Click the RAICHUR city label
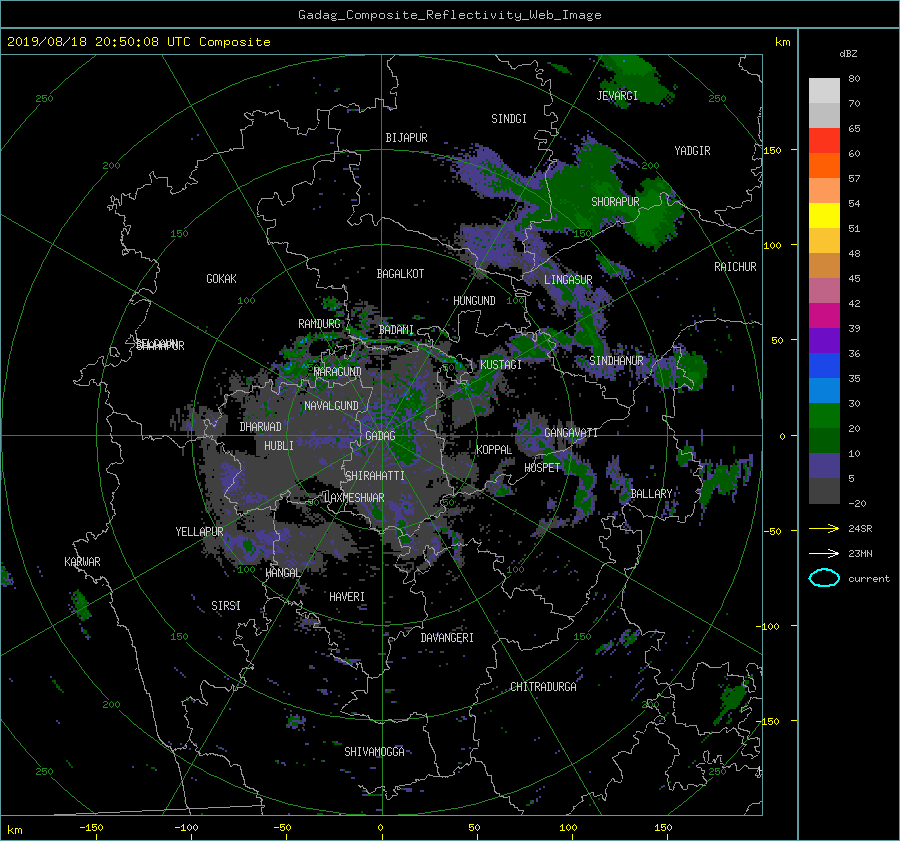 click(x=735, y=266)
